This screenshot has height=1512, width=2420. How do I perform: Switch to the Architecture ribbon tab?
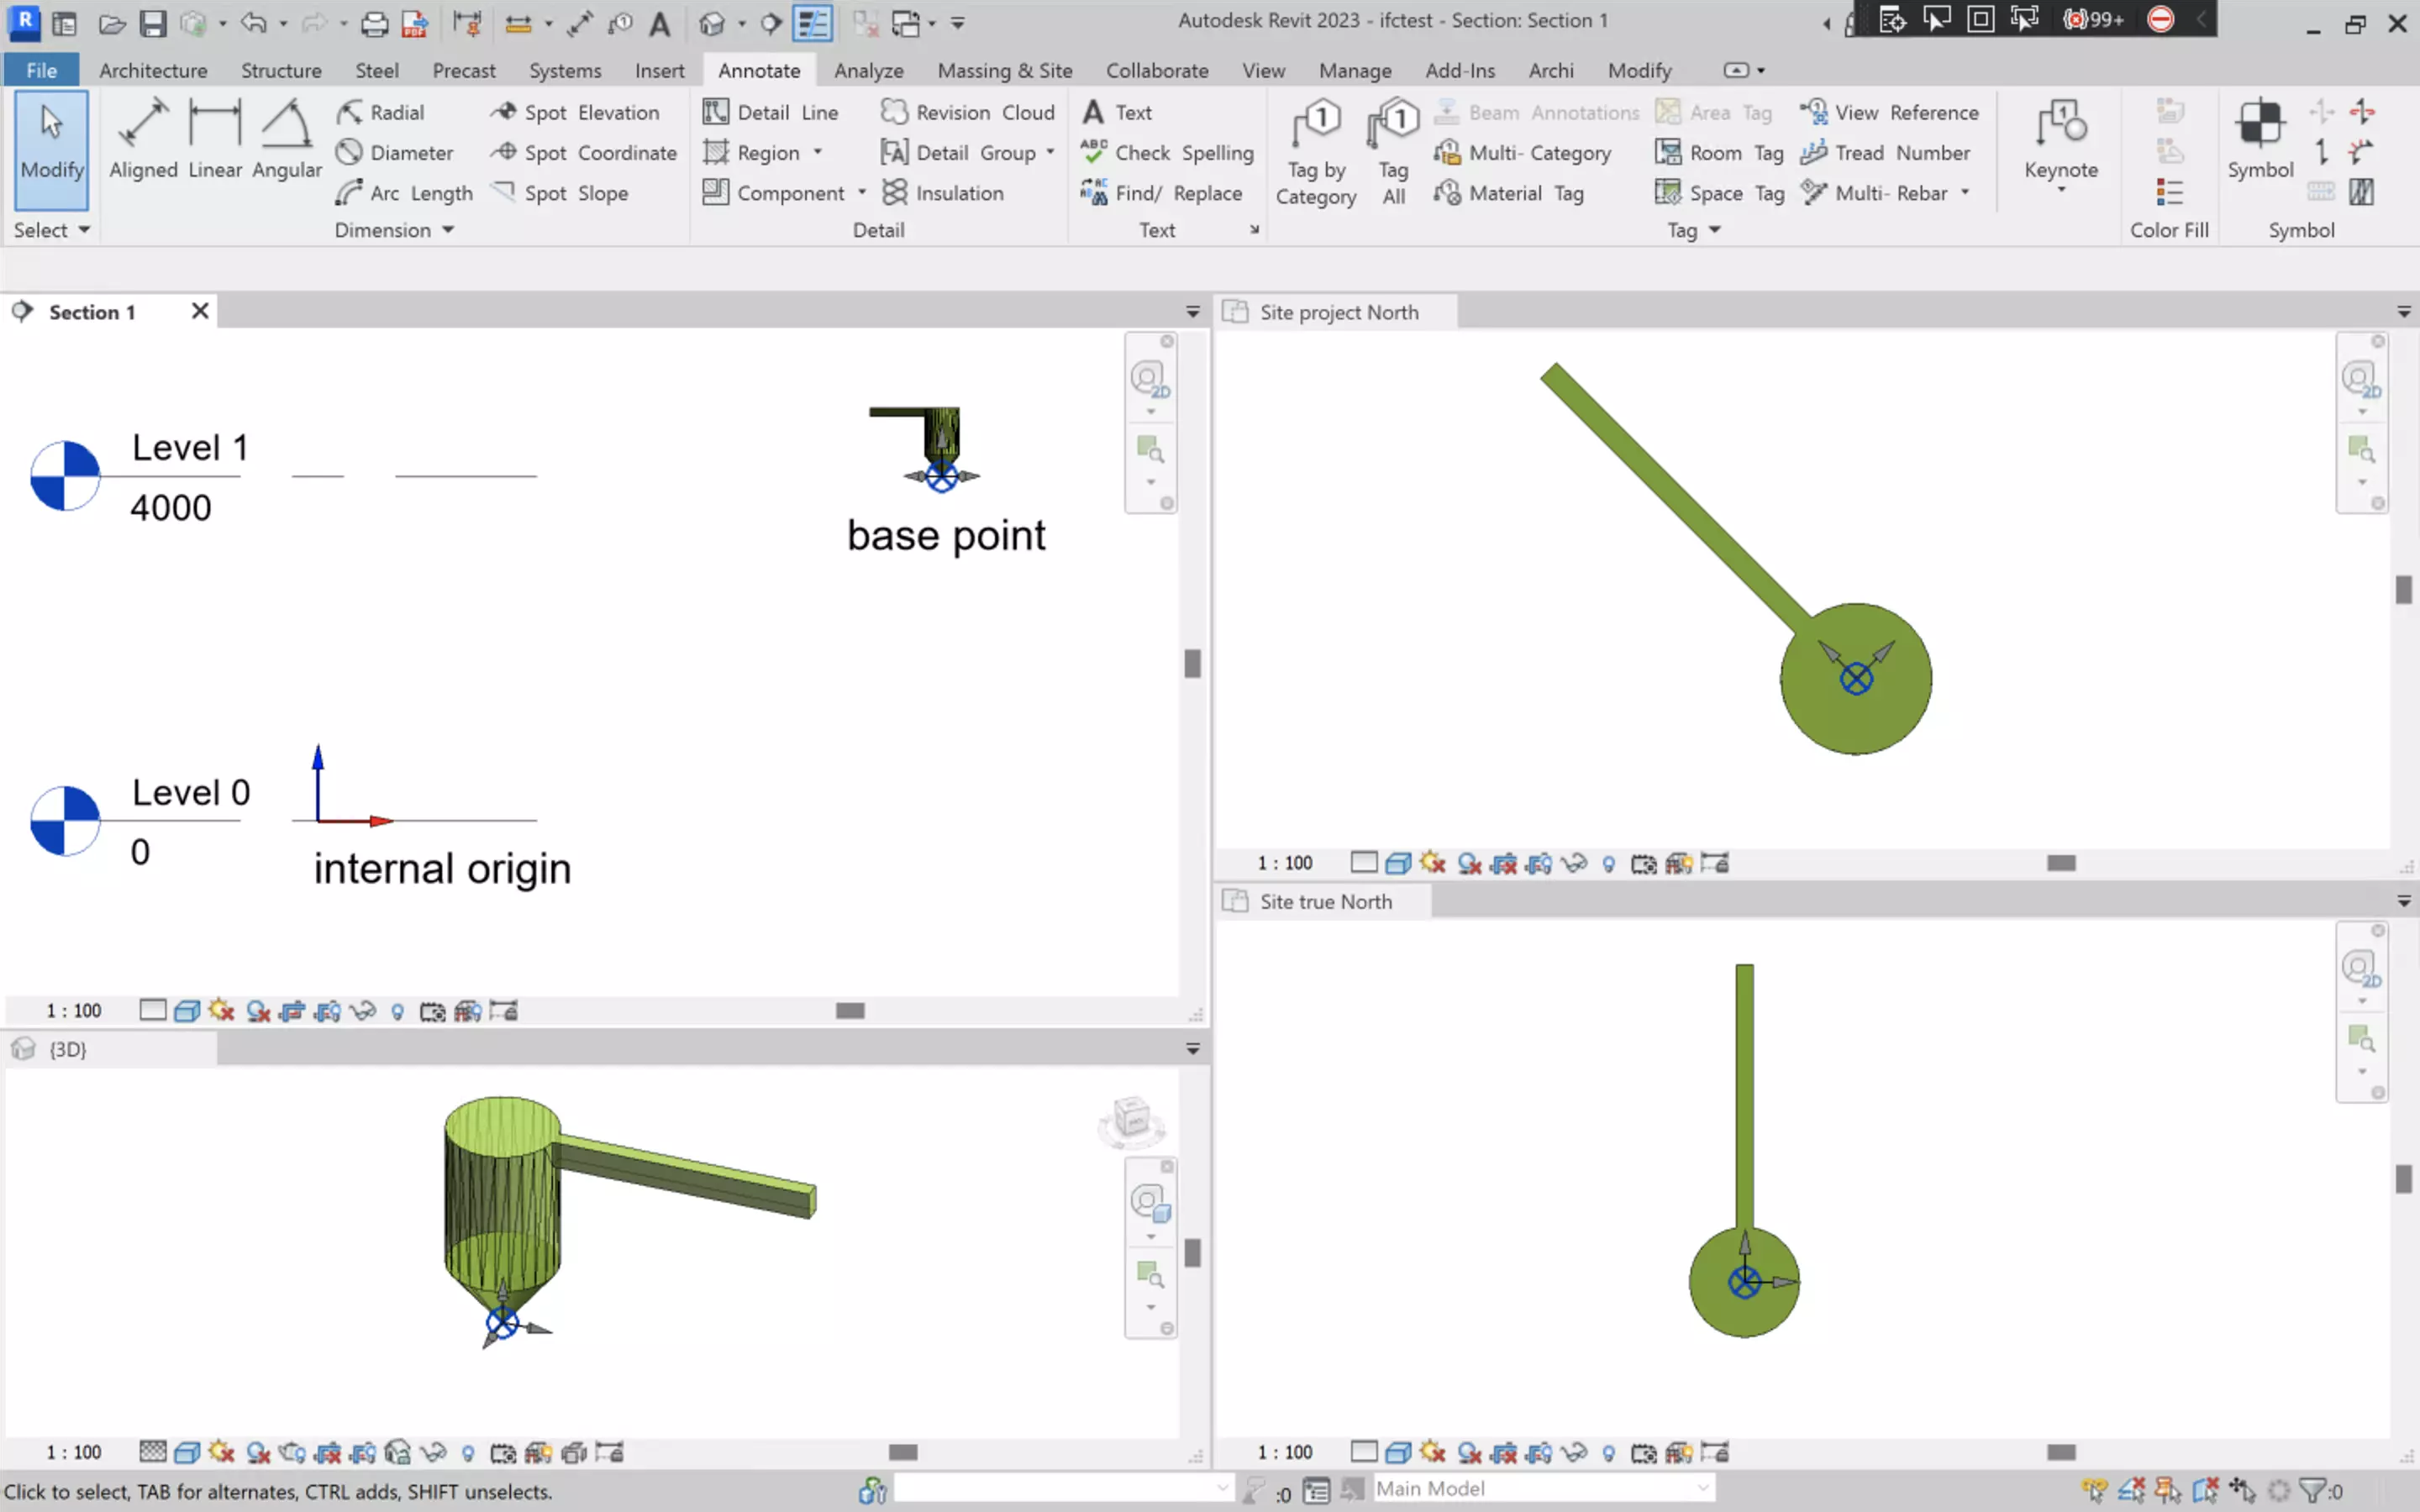coord(153,70)
